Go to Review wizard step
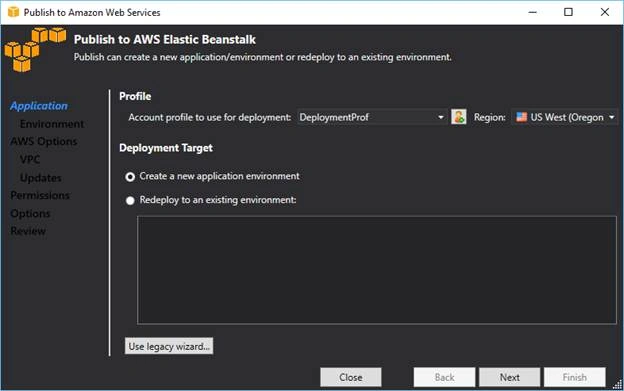Image resolution: width=624 pixels, height=391 pixels. (28, 231)
